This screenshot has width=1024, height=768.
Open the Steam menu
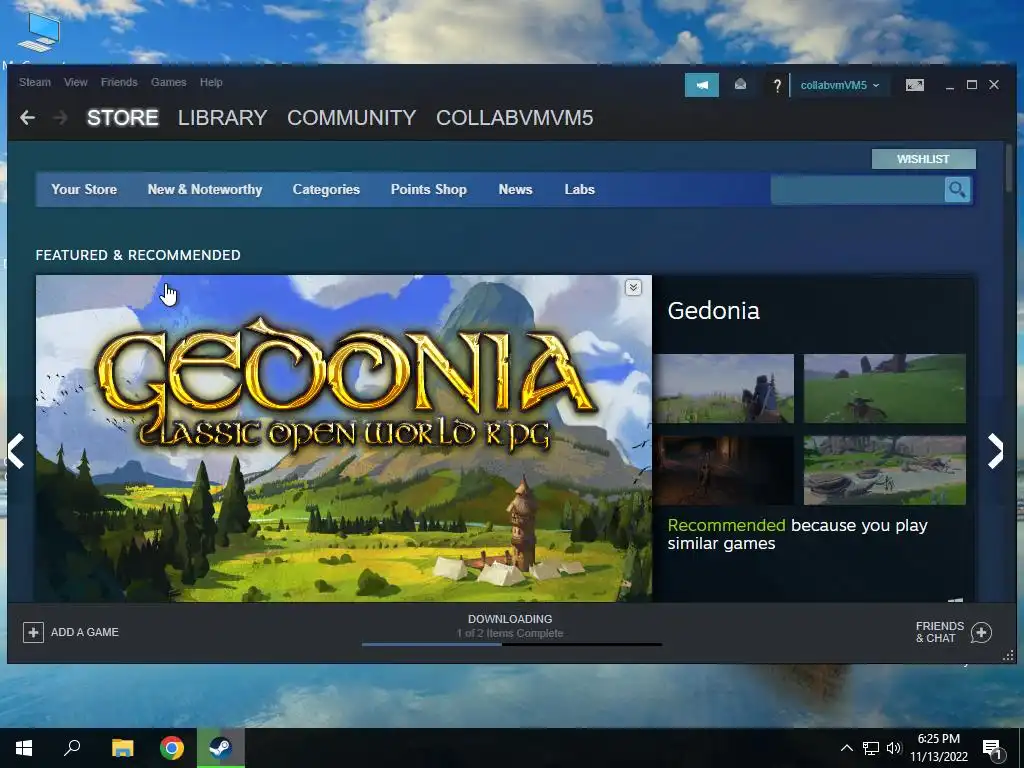pos(35,82)
